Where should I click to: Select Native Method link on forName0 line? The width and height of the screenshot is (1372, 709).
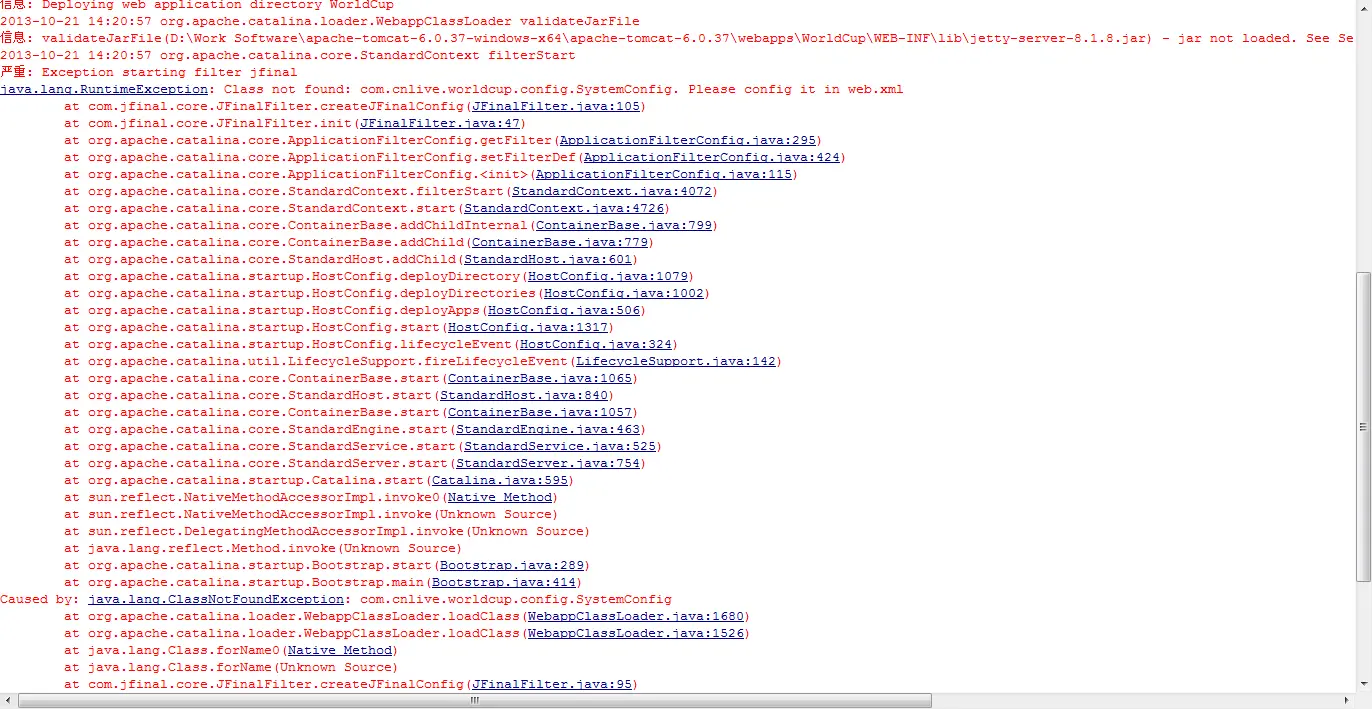tap(340, 650)
